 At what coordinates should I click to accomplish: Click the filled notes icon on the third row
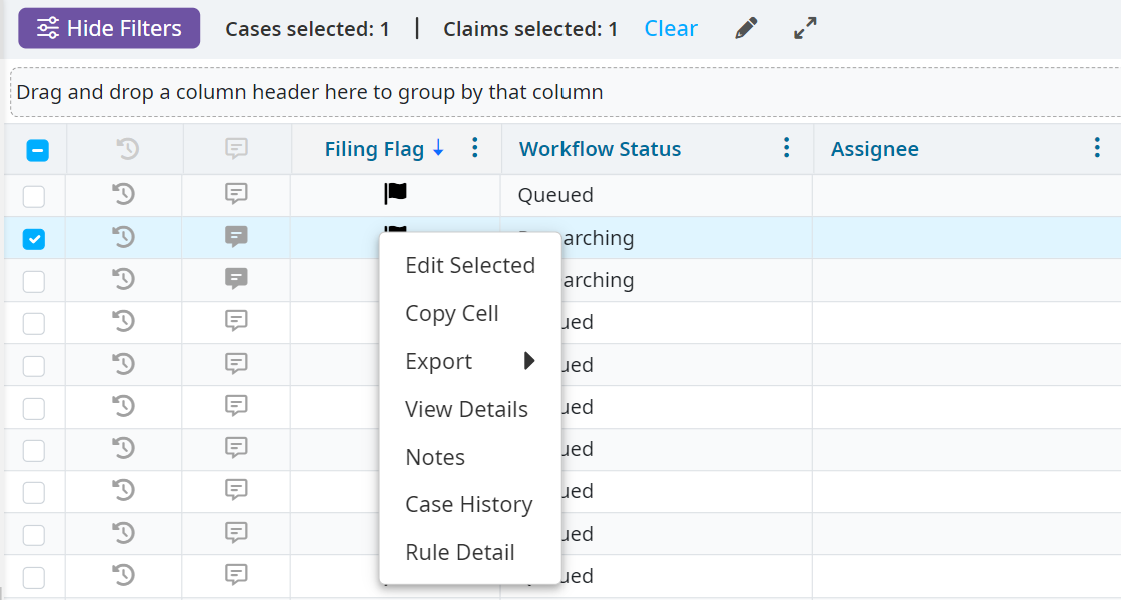(236, 279)
